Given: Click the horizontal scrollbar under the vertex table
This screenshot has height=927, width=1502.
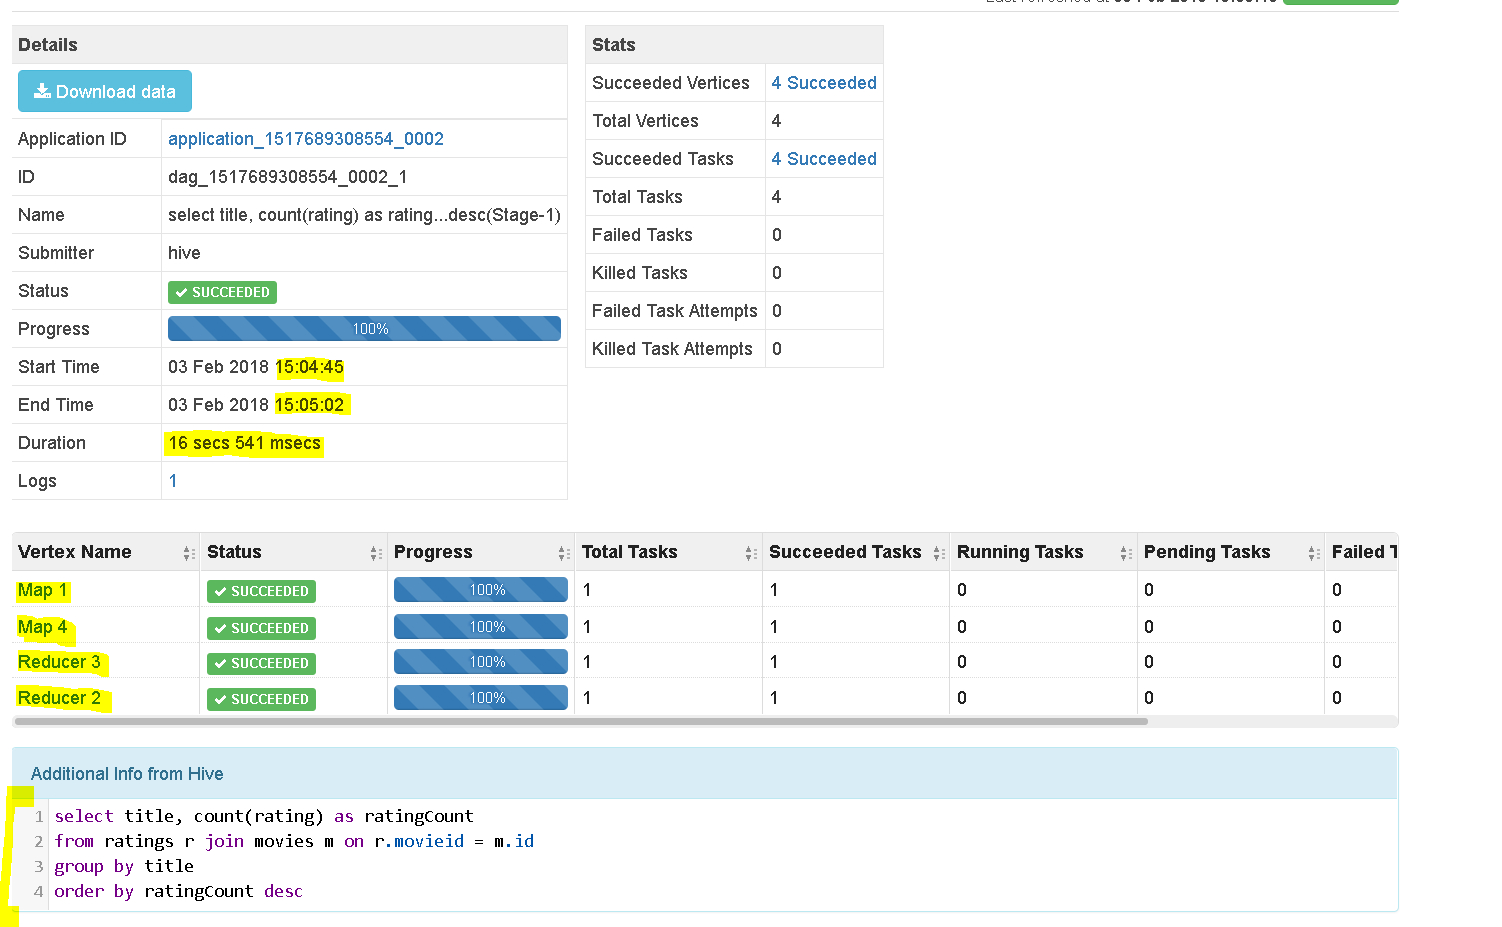Looking at the screenshot, I should coord(581,721).
